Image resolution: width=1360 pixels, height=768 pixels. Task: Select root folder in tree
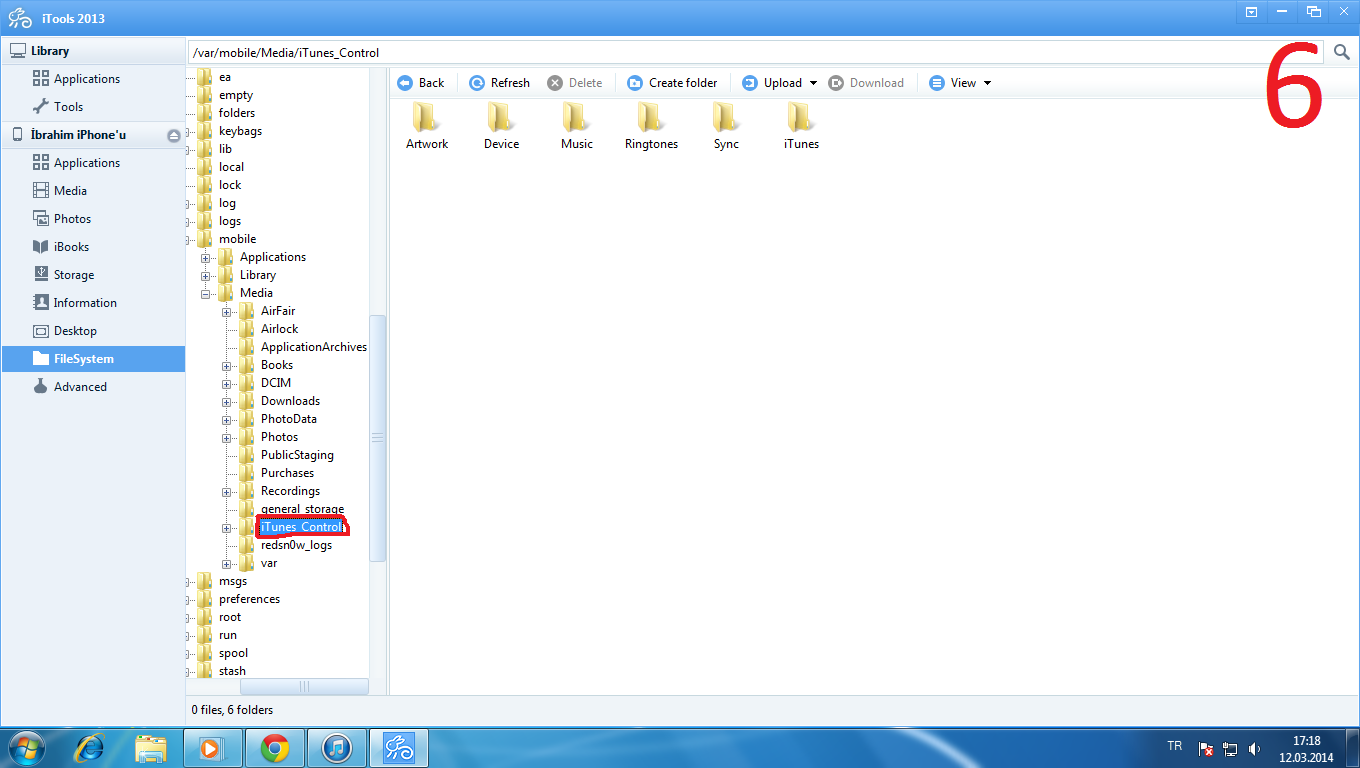click(x=230, y=617)
